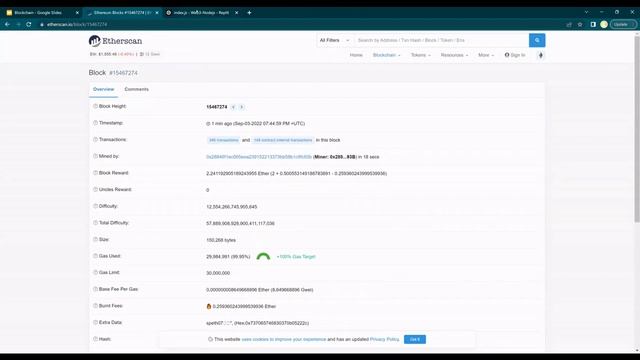Focus the search by address input field
Image resolution: width=640 pixels, height=360 pixels.
coord(441,40)
